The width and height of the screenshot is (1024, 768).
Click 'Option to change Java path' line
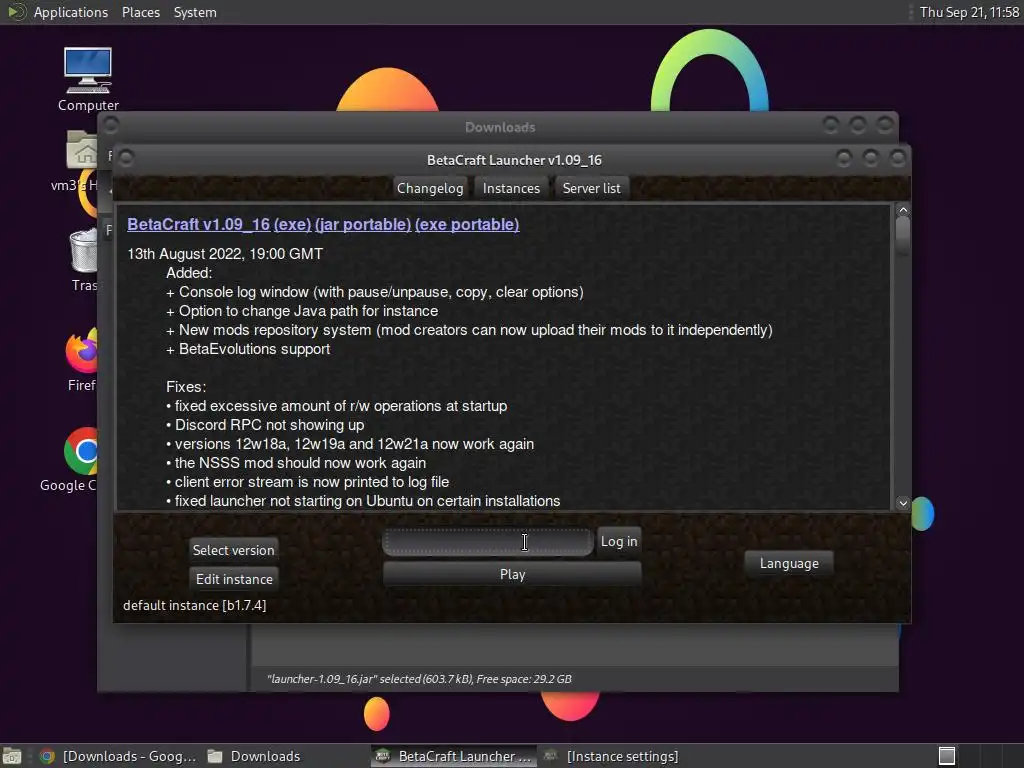tap(302, 311)
